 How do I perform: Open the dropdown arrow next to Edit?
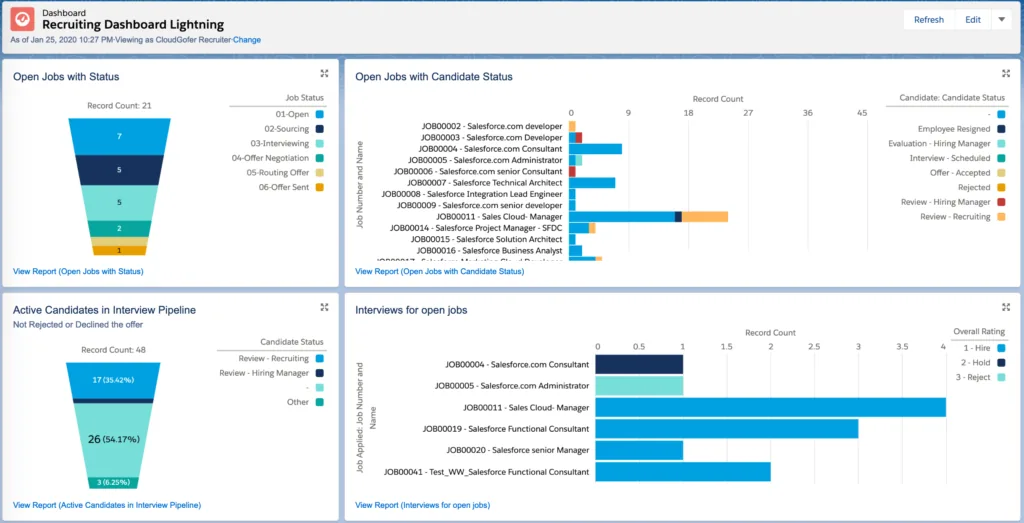1001,20
